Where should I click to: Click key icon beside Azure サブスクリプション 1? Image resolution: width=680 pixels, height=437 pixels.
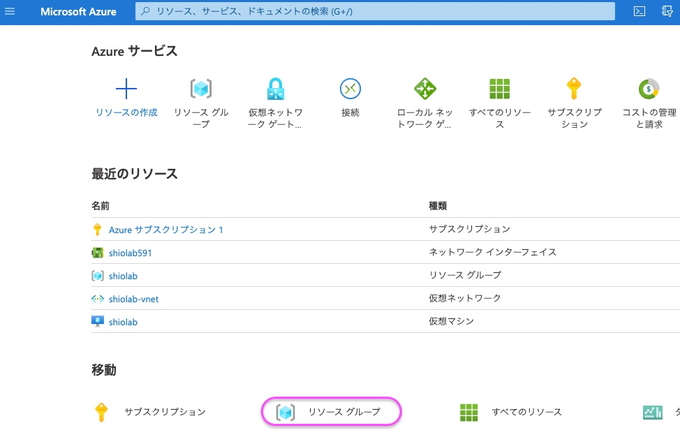(x=97, y=229)
